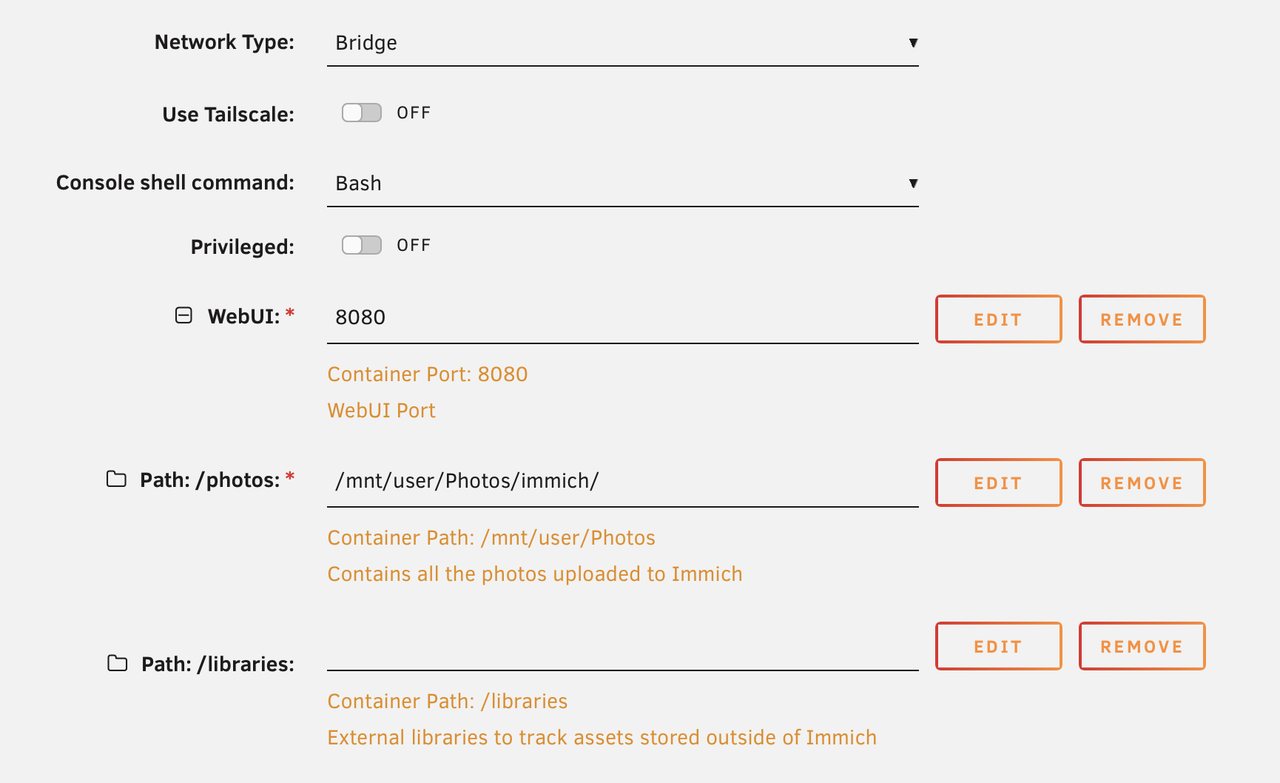Click the "WebUI:" field label
The width and height of the screenshot is (1280, 783).
(x=244, y=316)
